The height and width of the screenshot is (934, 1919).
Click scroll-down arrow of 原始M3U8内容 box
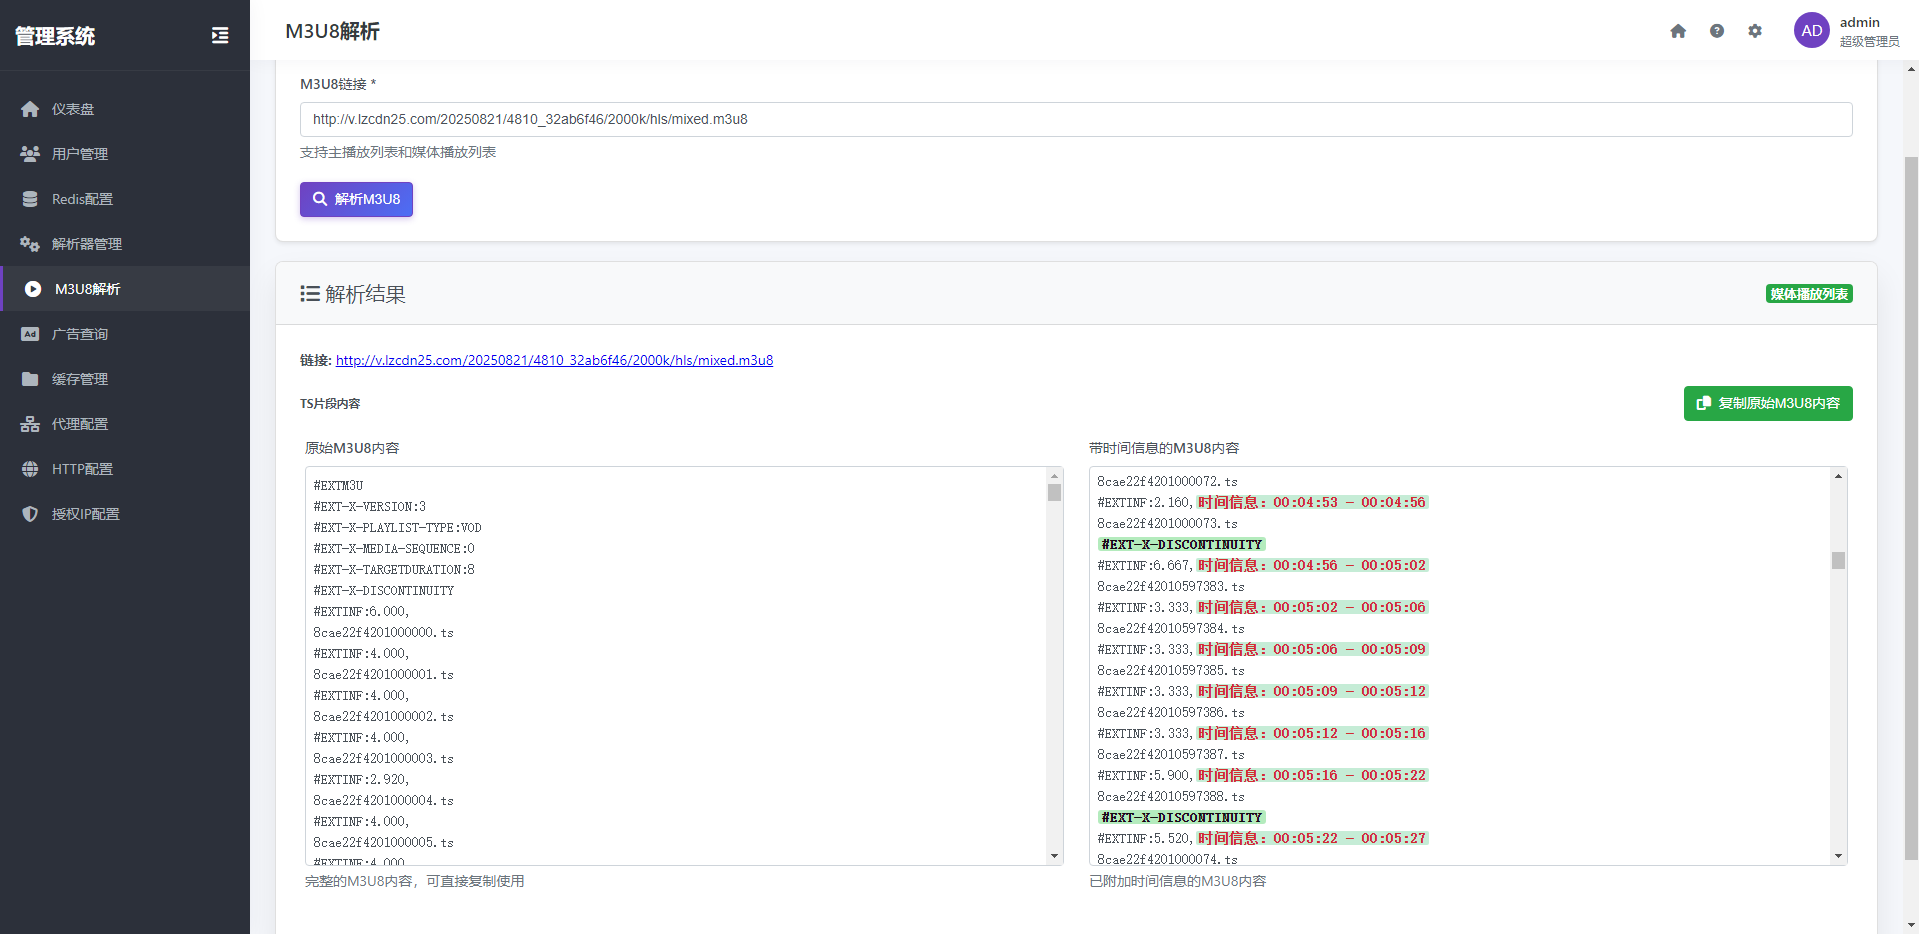click(1054, 856)
